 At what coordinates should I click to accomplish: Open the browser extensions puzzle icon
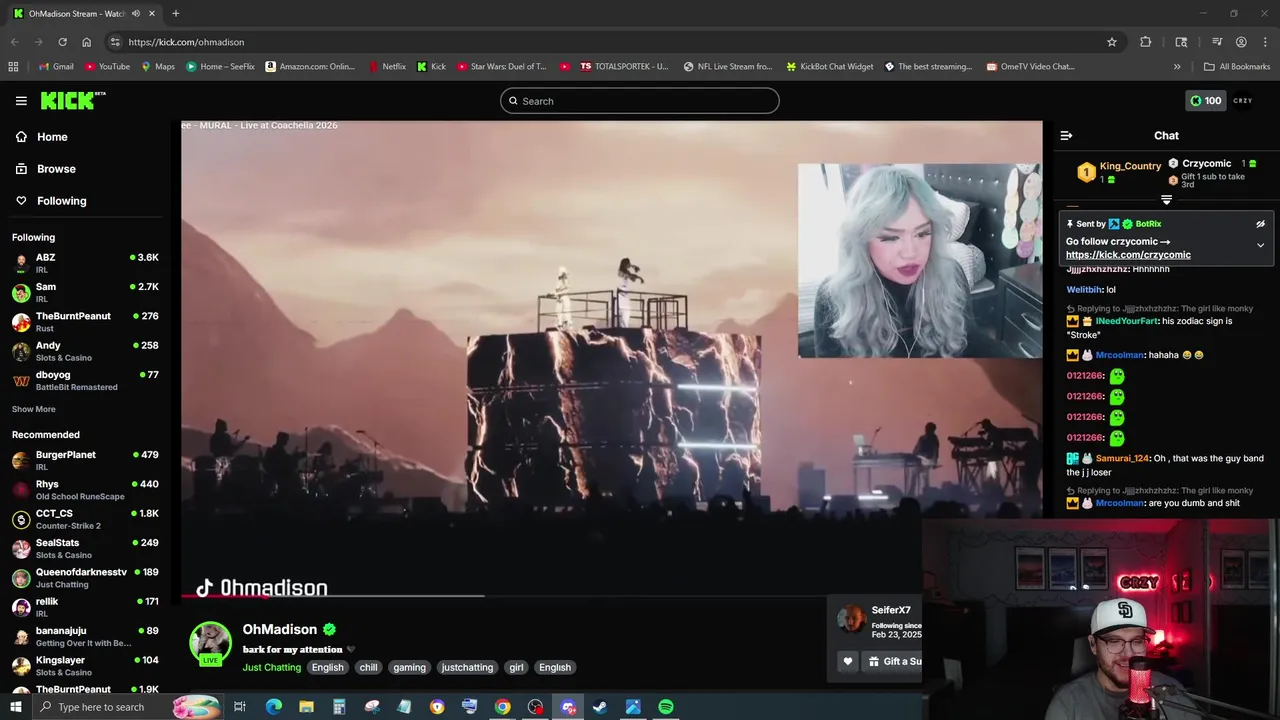tap(1145, 42)
